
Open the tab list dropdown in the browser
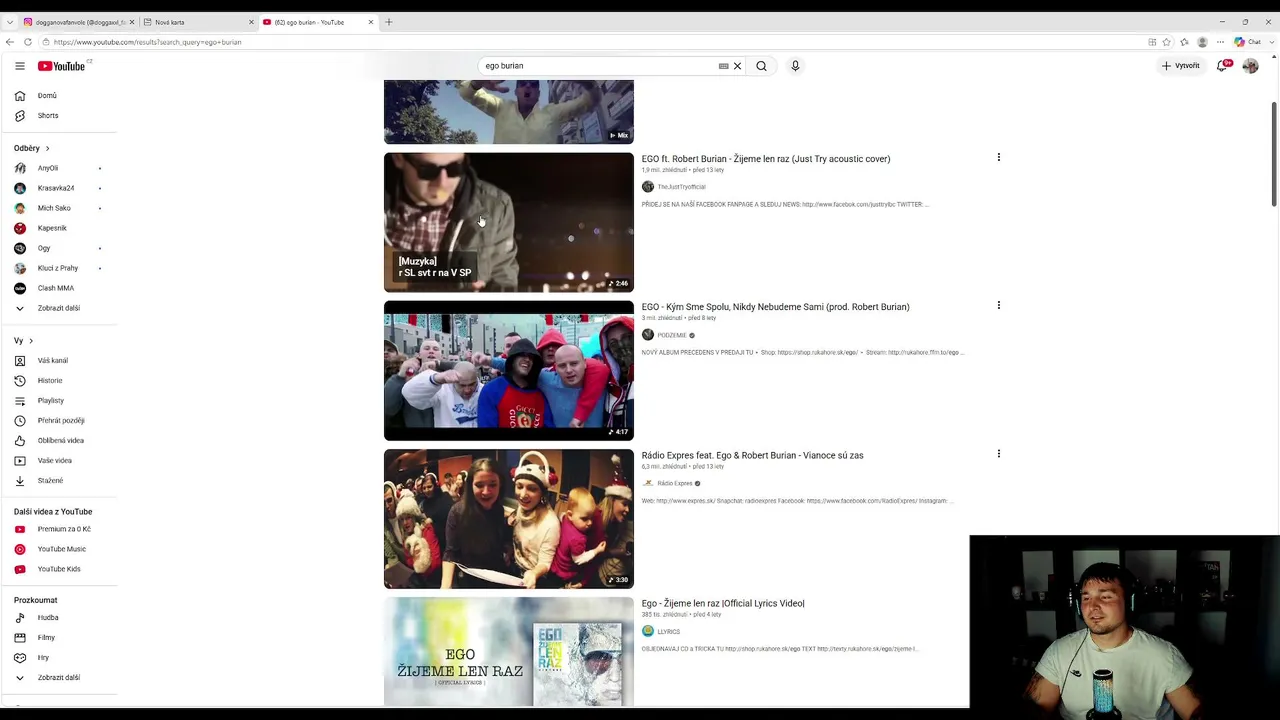pos(9,22)
